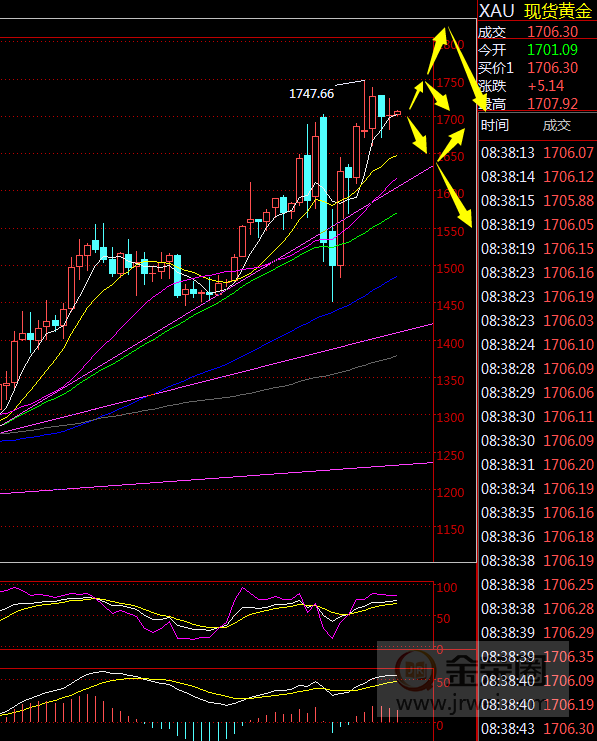Click the 1700 price axis label
The image size is (597, 741).
pyautogui.click(x=450, y=120)
